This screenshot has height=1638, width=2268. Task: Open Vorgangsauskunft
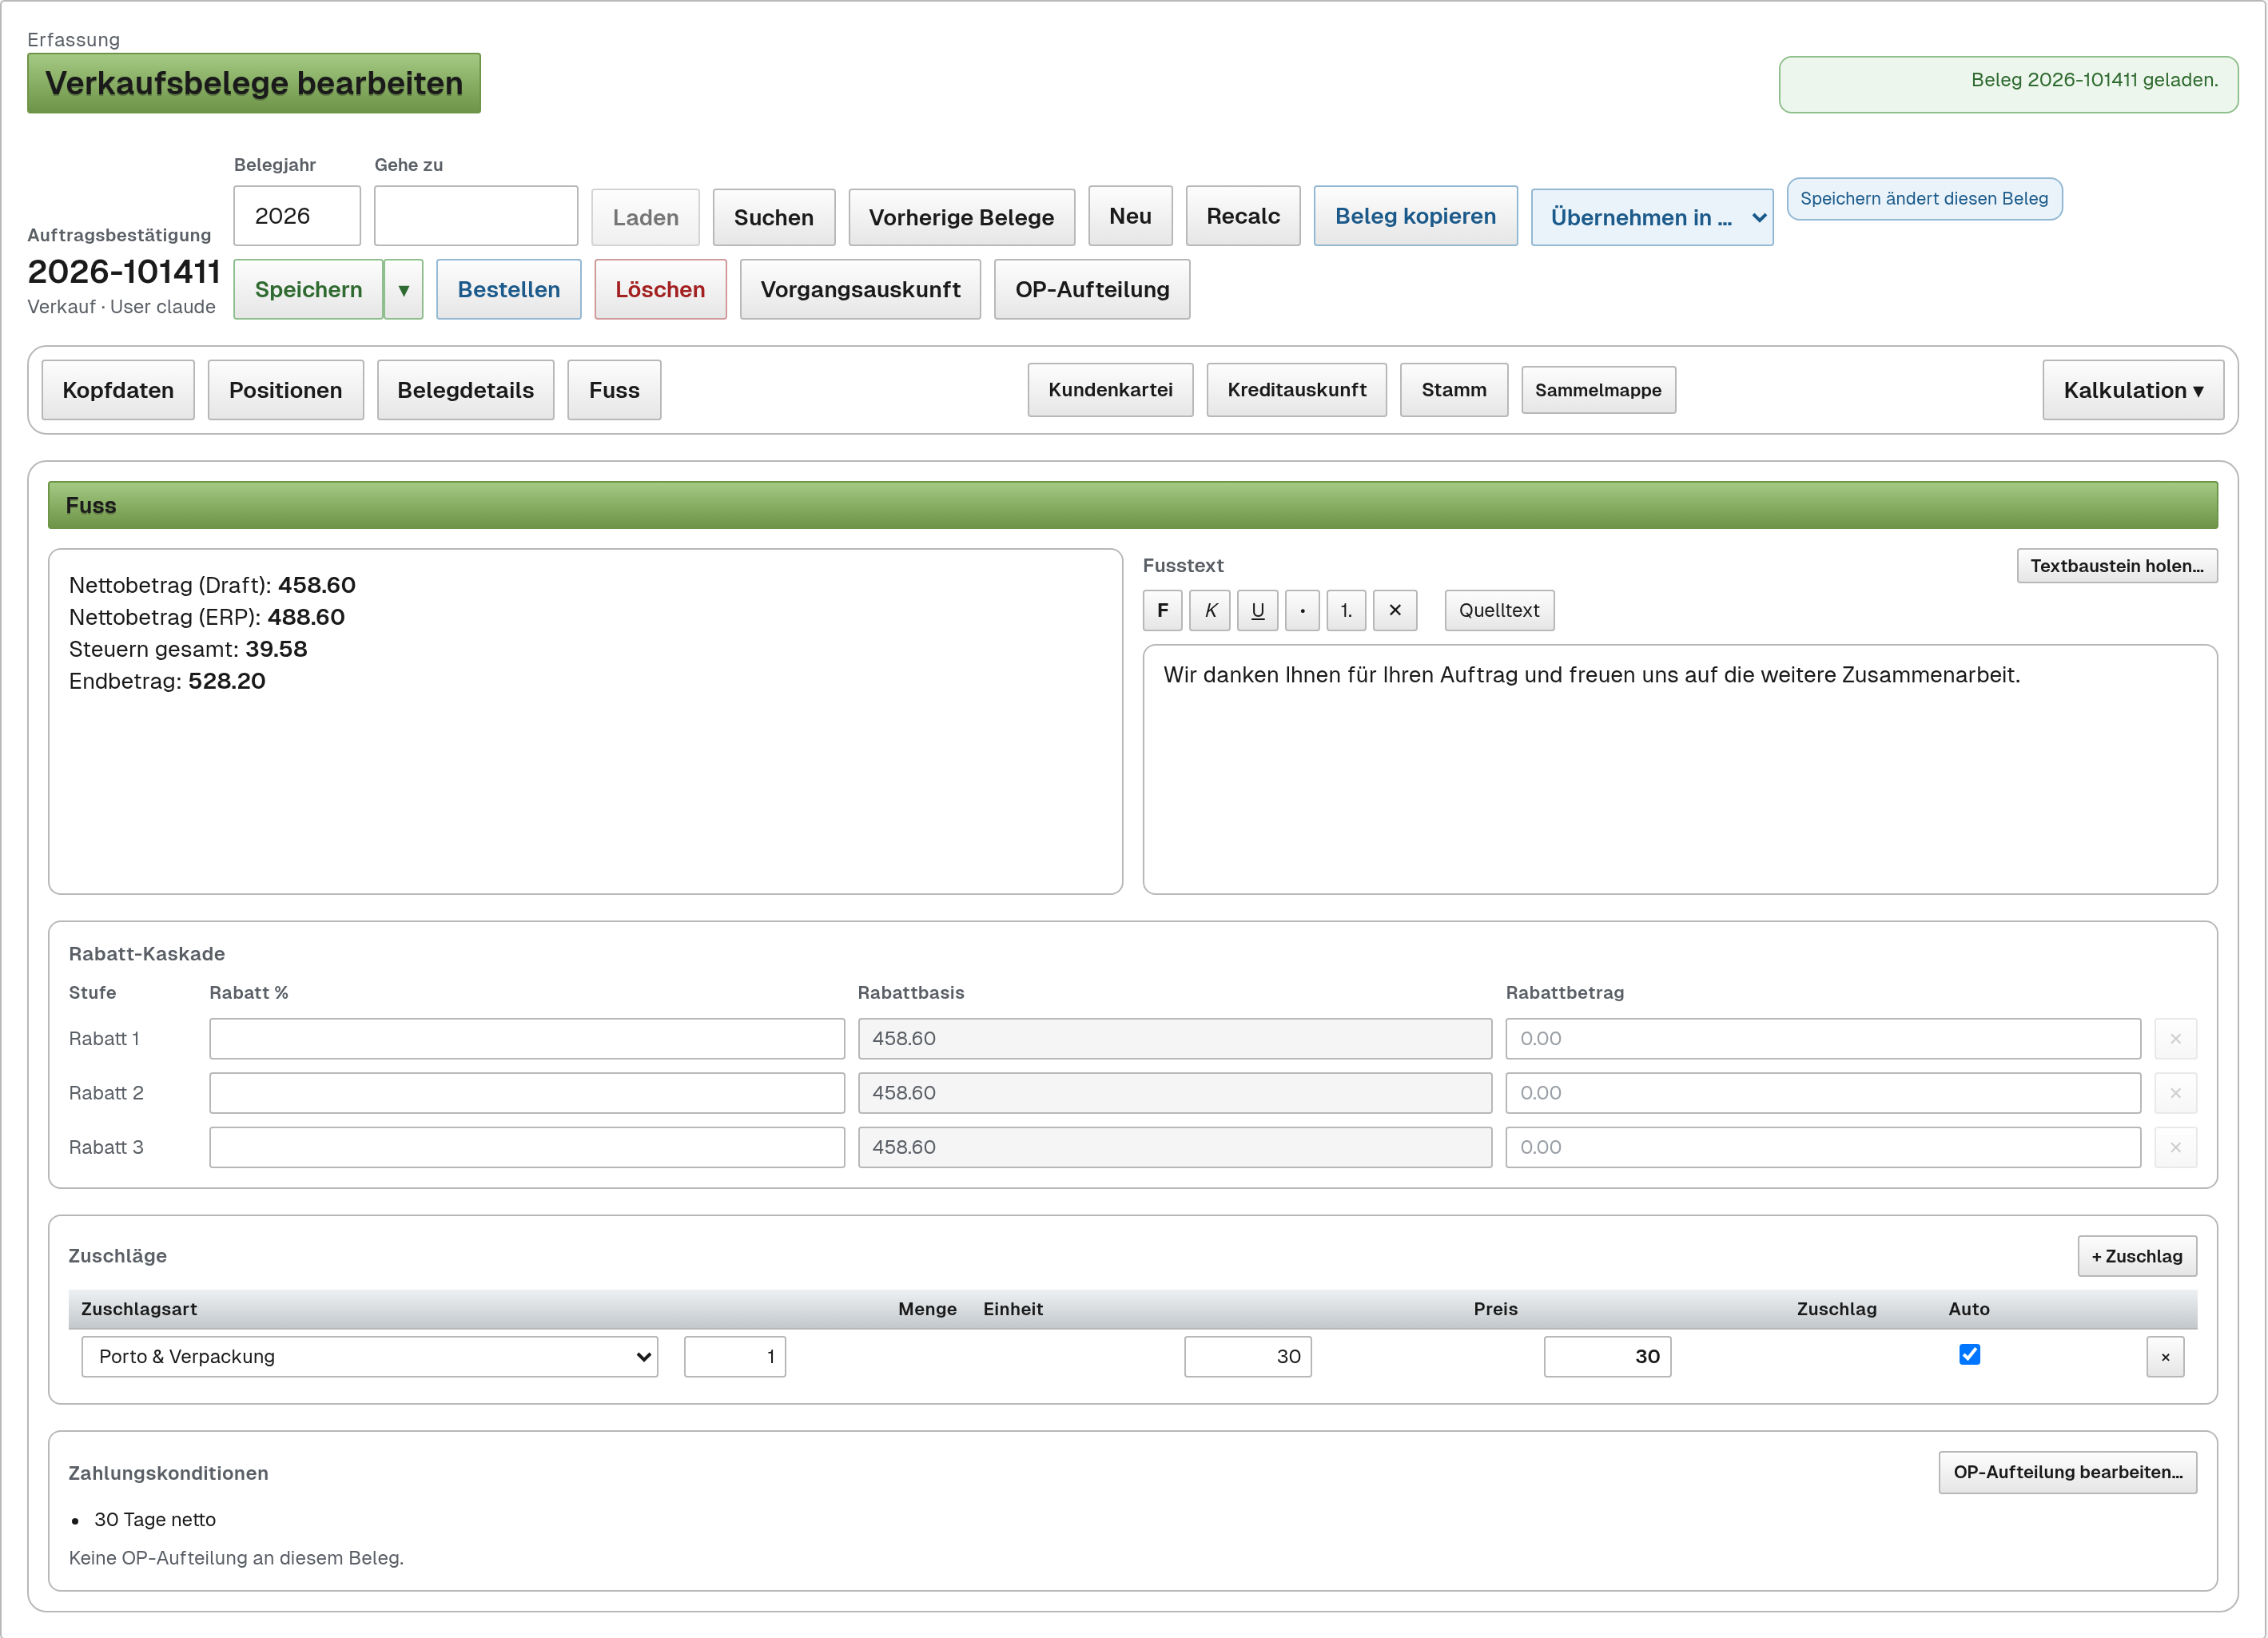(x=860, y=290)
